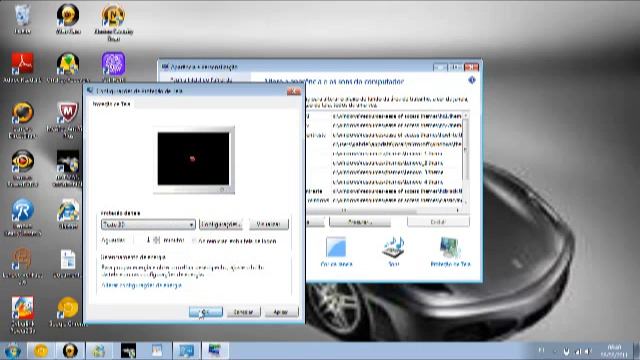Image resolution: width=640 pixels, height=360 pixels.
Task: Click the help icon in Personalização window
Action: pos(472,80)
